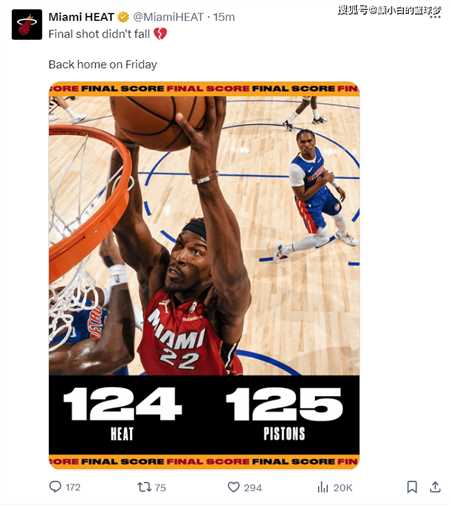Open the three-dot more options menu
Image resolution: width=450 pixels, height=508 pixels.
click(x=435, y=16)
